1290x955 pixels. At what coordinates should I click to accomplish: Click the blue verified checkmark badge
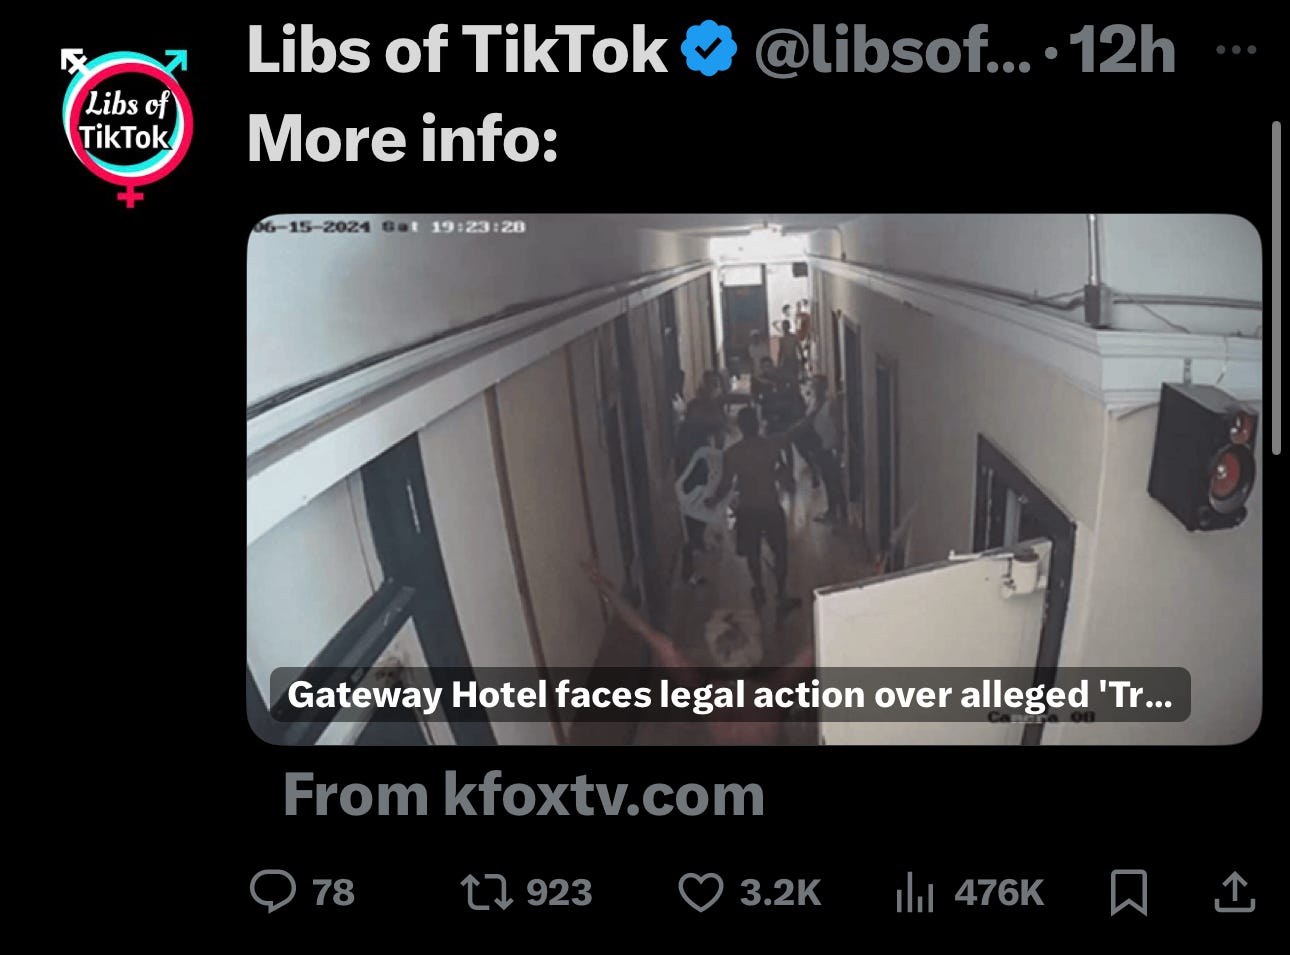(x=709, y=51)
